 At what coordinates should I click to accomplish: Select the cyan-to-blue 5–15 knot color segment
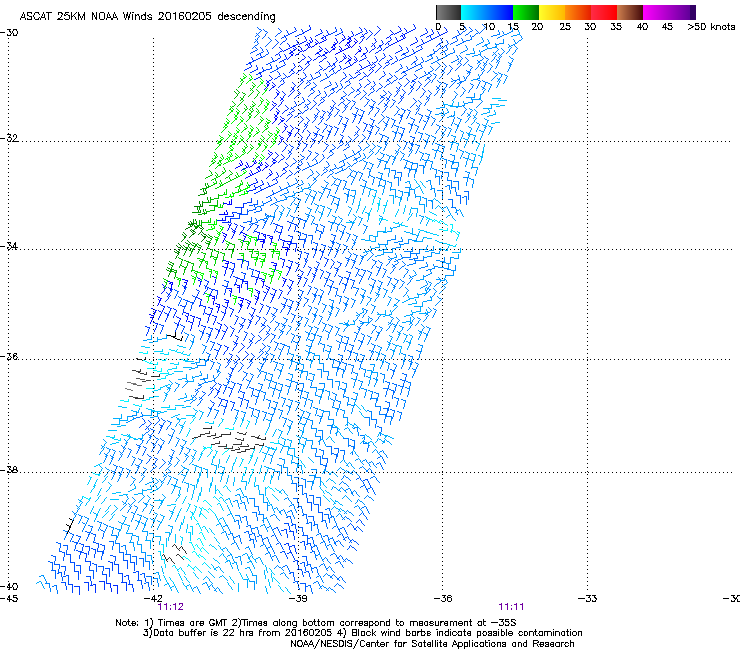[x=487, y=12]
